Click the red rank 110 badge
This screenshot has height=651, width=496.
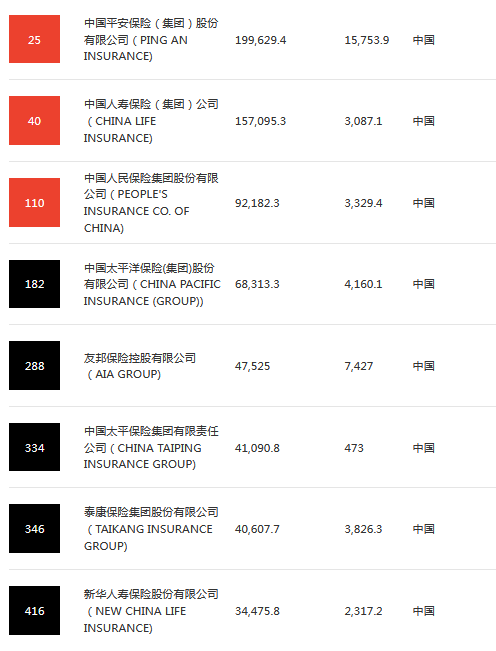(x=34, y=203)
